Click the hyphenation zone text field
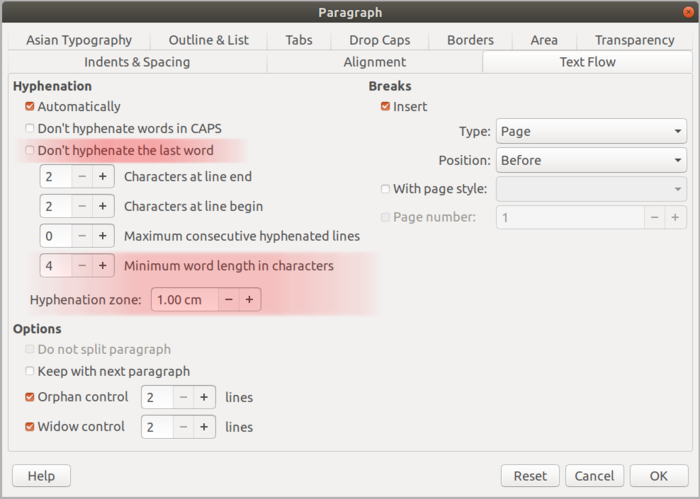The image size is (700, 499). [x=184, y=299]
